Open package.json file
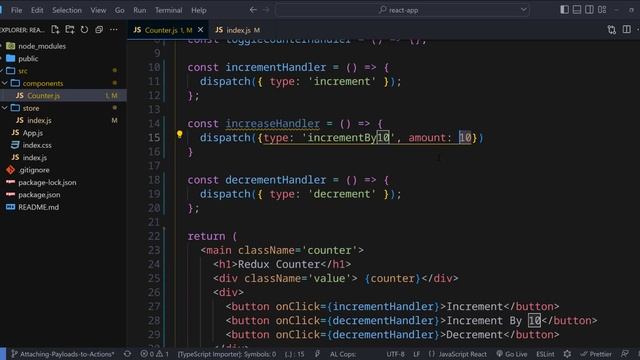 tap(39, 194)
